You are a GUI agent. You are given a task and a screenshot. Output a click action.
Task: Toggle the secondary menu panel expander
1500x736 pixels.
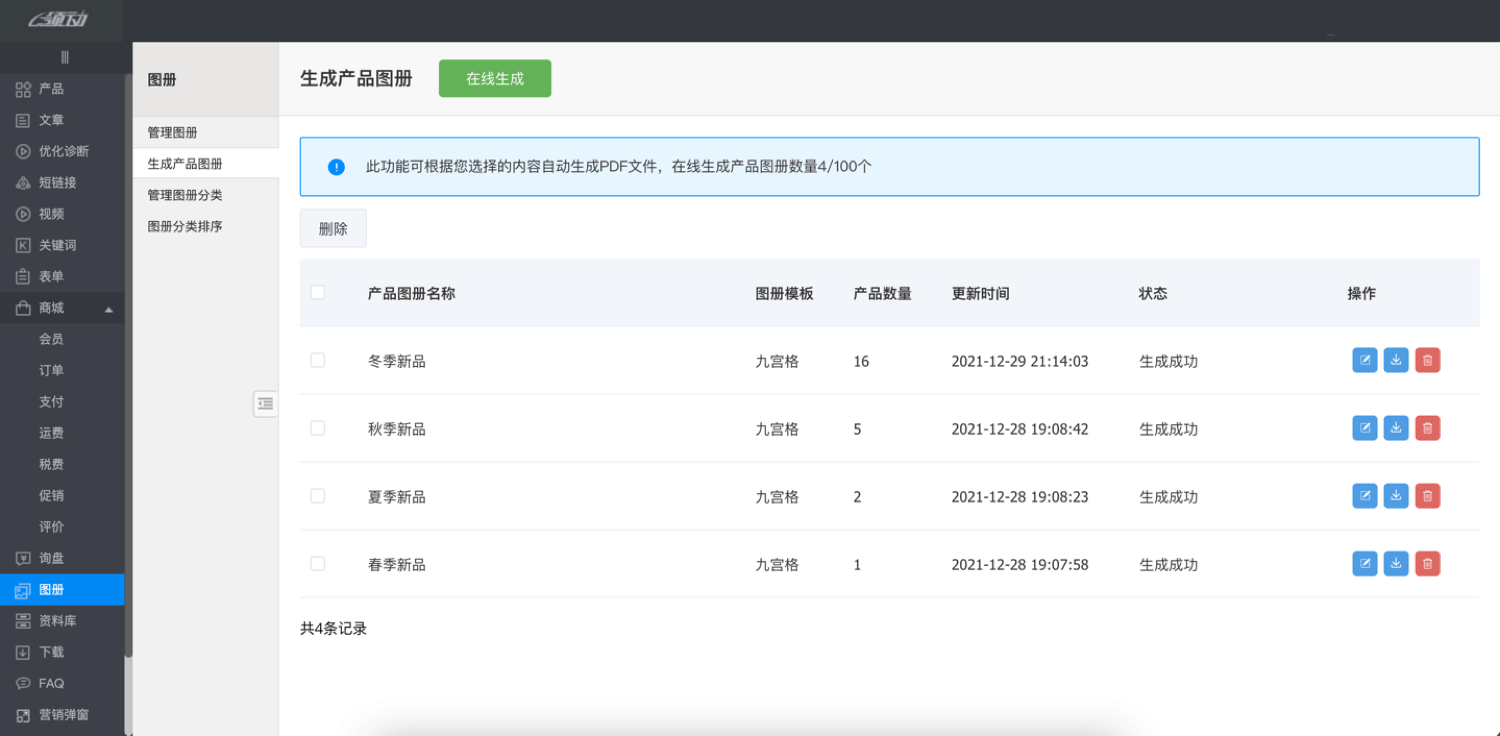tap(265, 404)
